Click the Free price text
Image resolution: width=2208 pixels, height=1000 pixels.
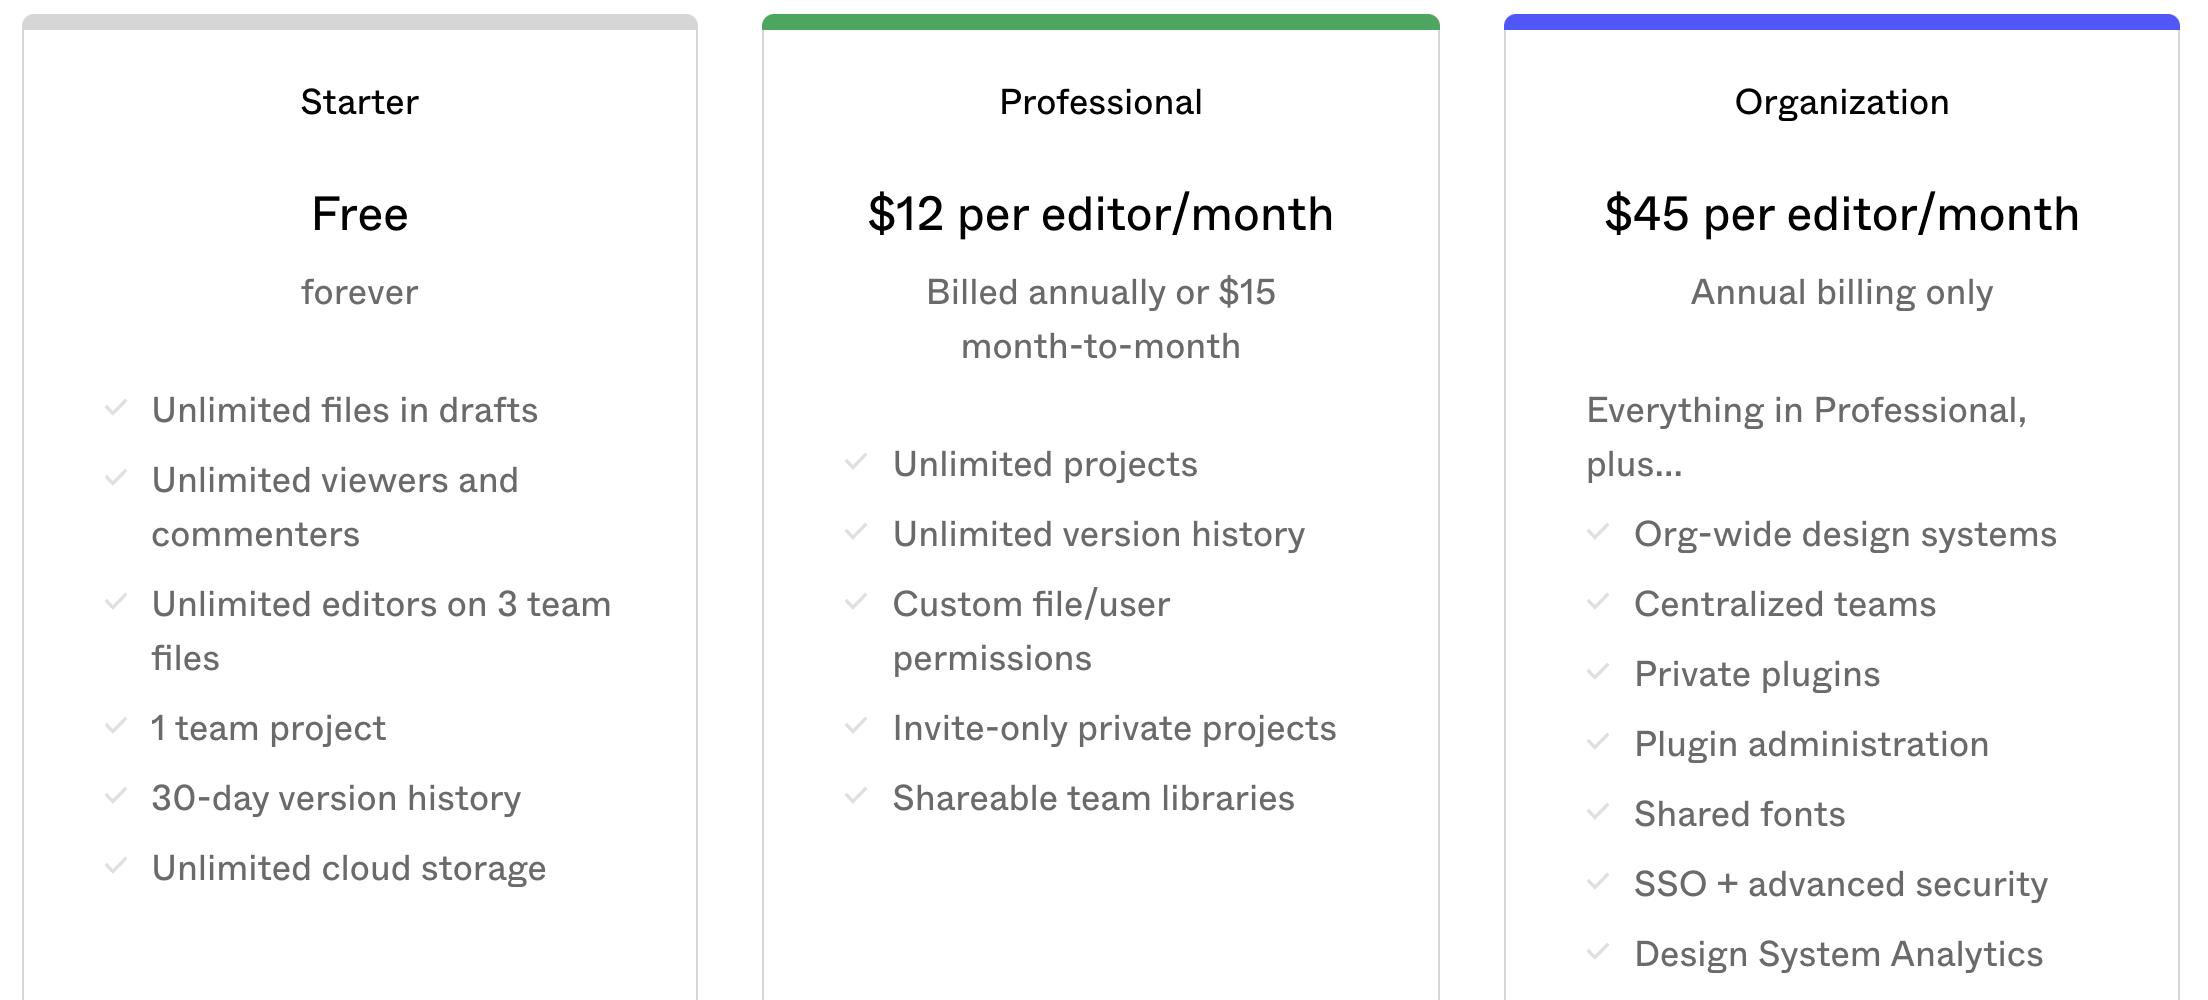point(360,214)
